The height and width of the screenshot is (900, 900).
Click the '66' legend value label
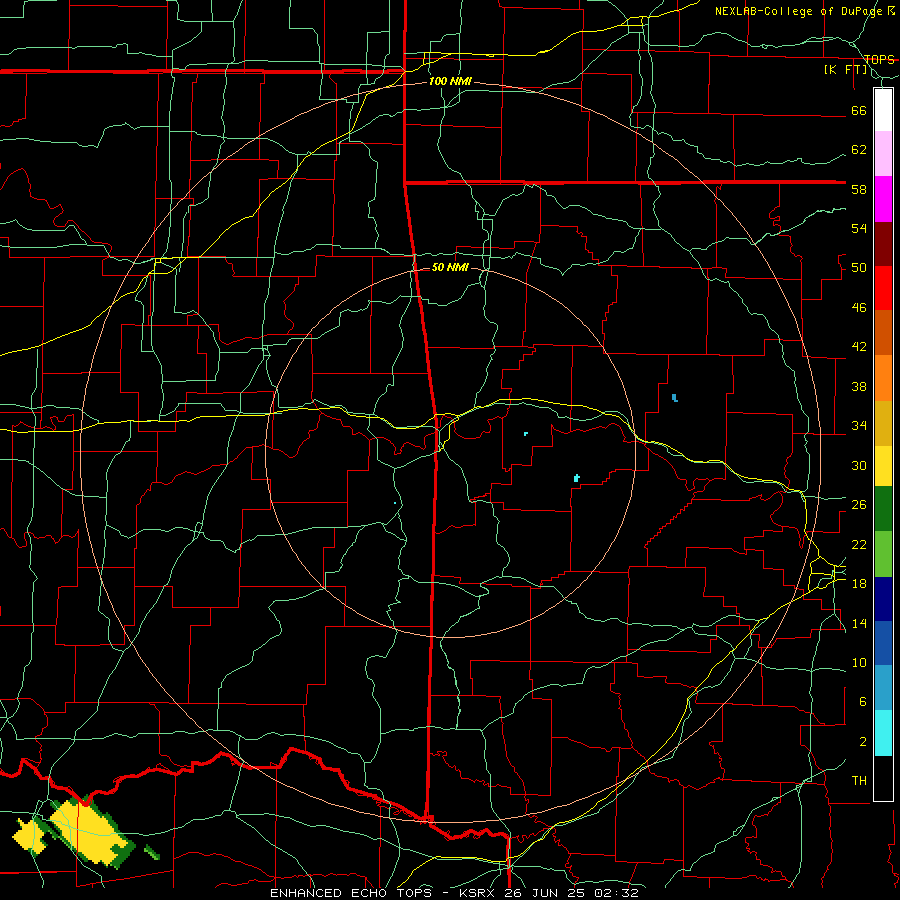[859, 111]
